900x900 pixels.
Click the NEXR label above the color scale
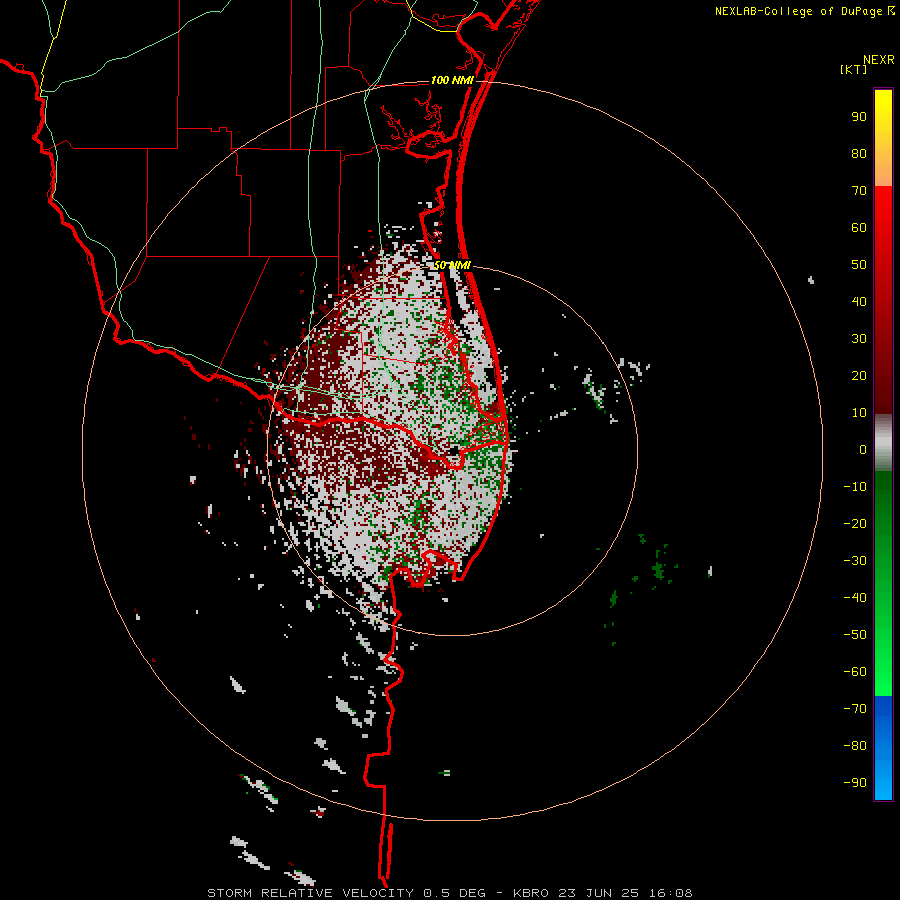pyautogui.click(x=879, y=60)
